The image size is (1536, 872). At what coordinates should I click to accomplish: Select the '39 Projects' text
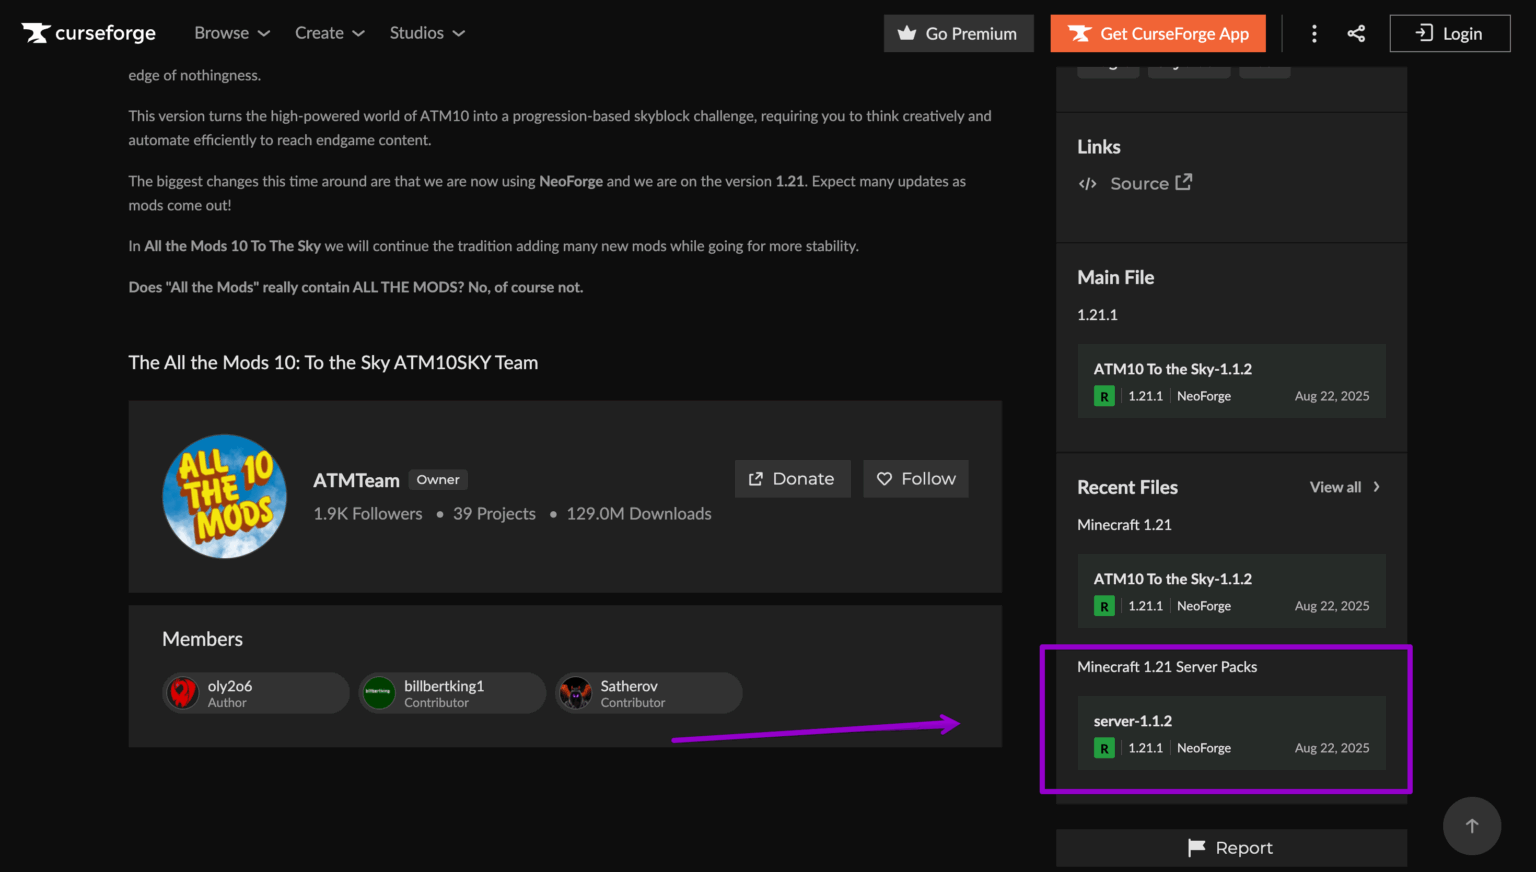pos(494,514)
